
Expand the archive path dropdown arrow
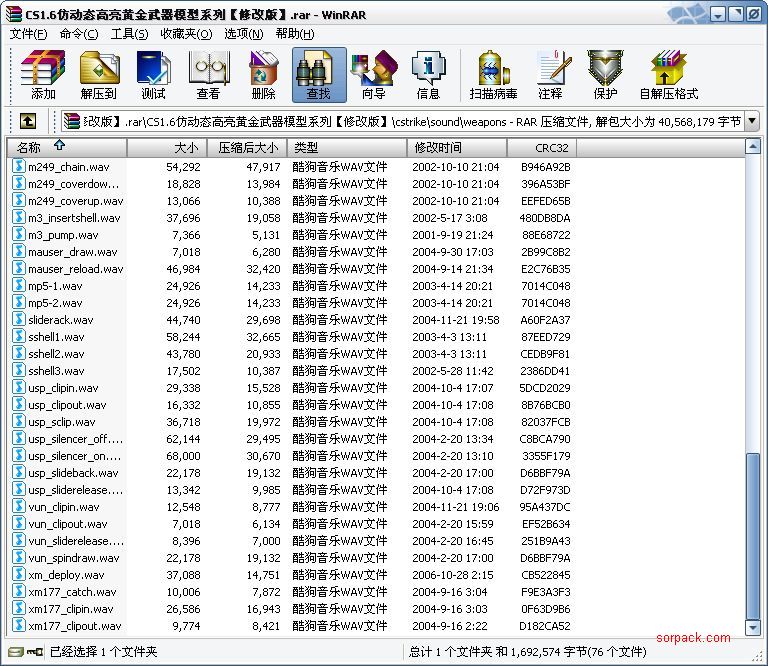coord(751,121)
